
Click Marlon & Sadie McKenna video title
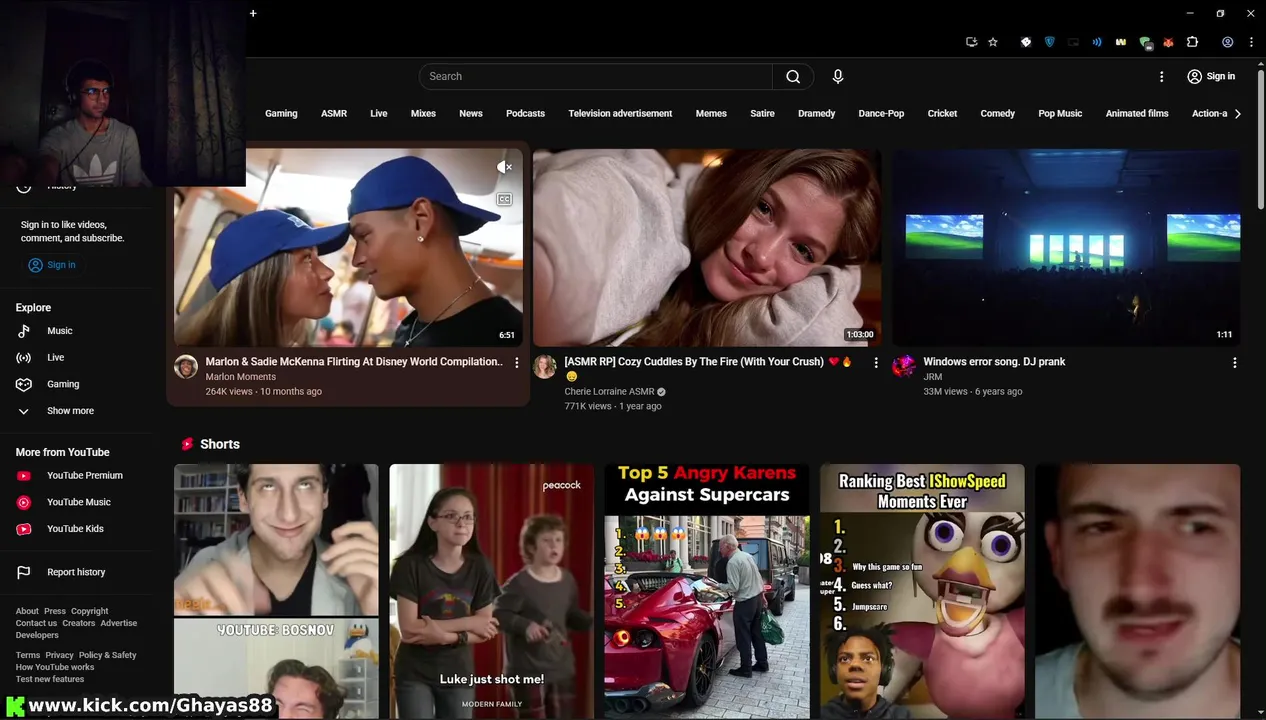(x=354, y=362)
